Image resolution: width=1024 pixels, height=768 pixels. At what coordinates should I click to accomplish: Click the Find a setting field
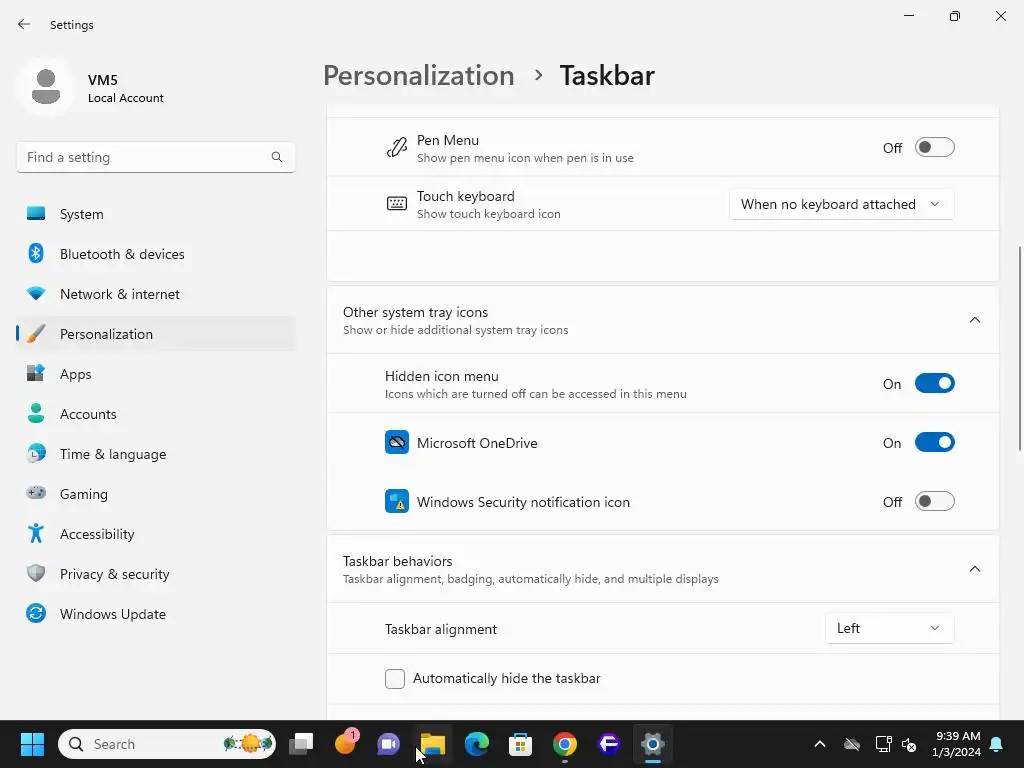155,157
